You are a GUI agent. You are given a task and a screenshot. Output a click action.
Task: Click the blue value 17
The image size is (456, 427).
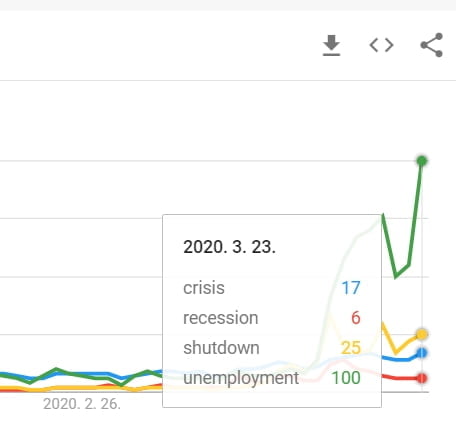[351, 288]
